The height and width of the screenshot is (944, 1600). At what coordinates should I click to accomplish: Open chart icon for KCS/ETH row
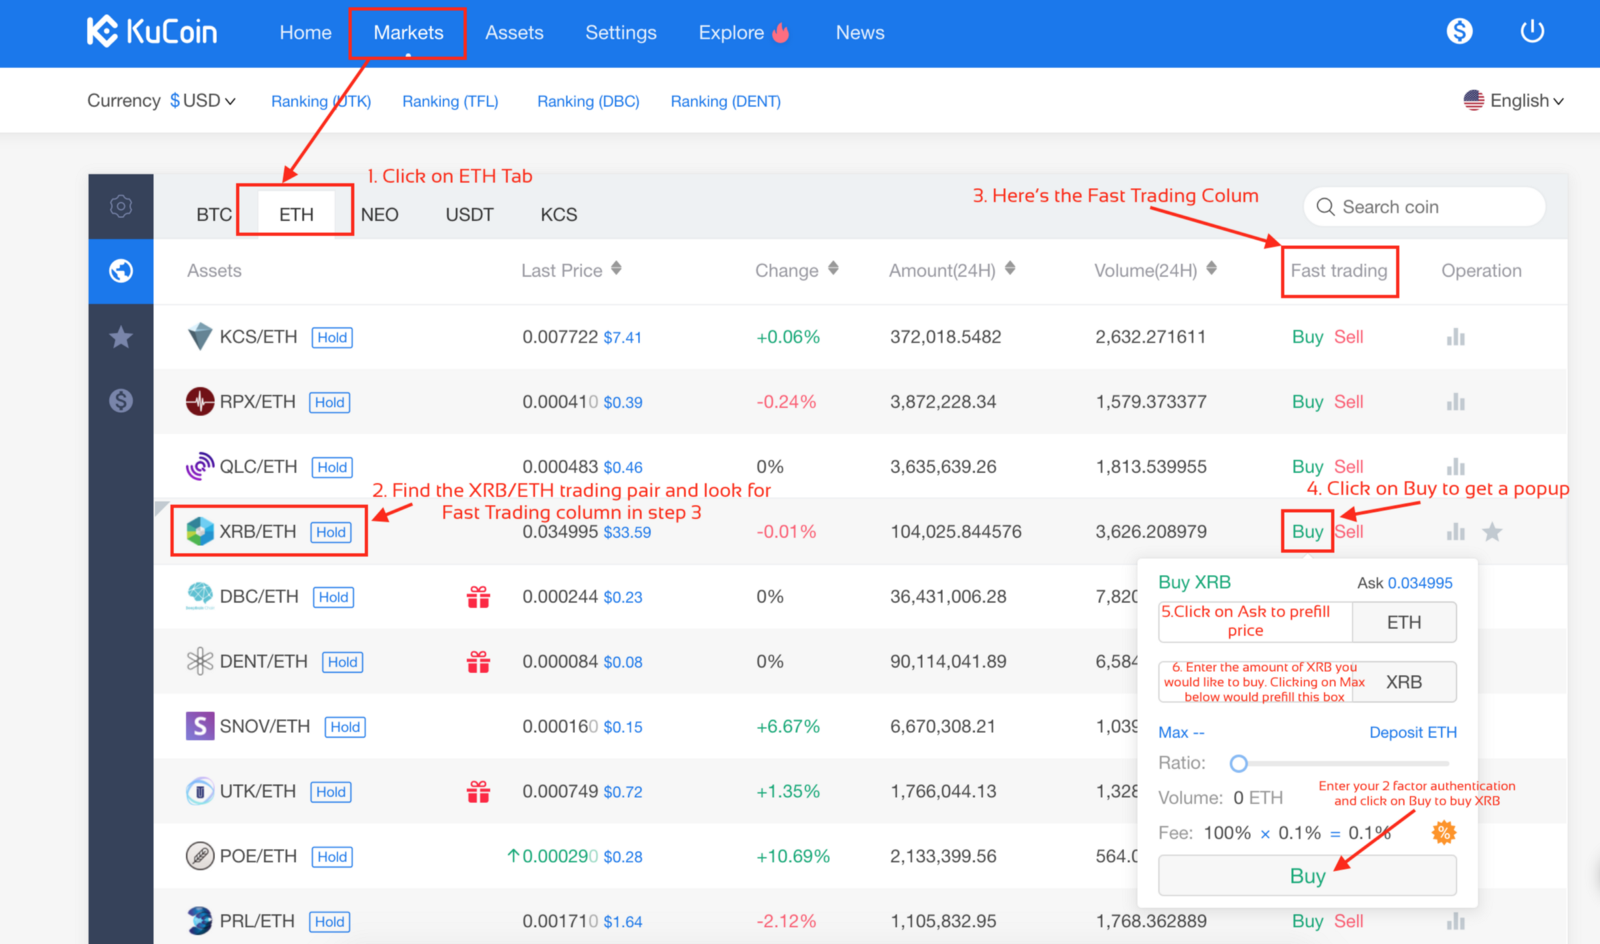point(1456,337)
